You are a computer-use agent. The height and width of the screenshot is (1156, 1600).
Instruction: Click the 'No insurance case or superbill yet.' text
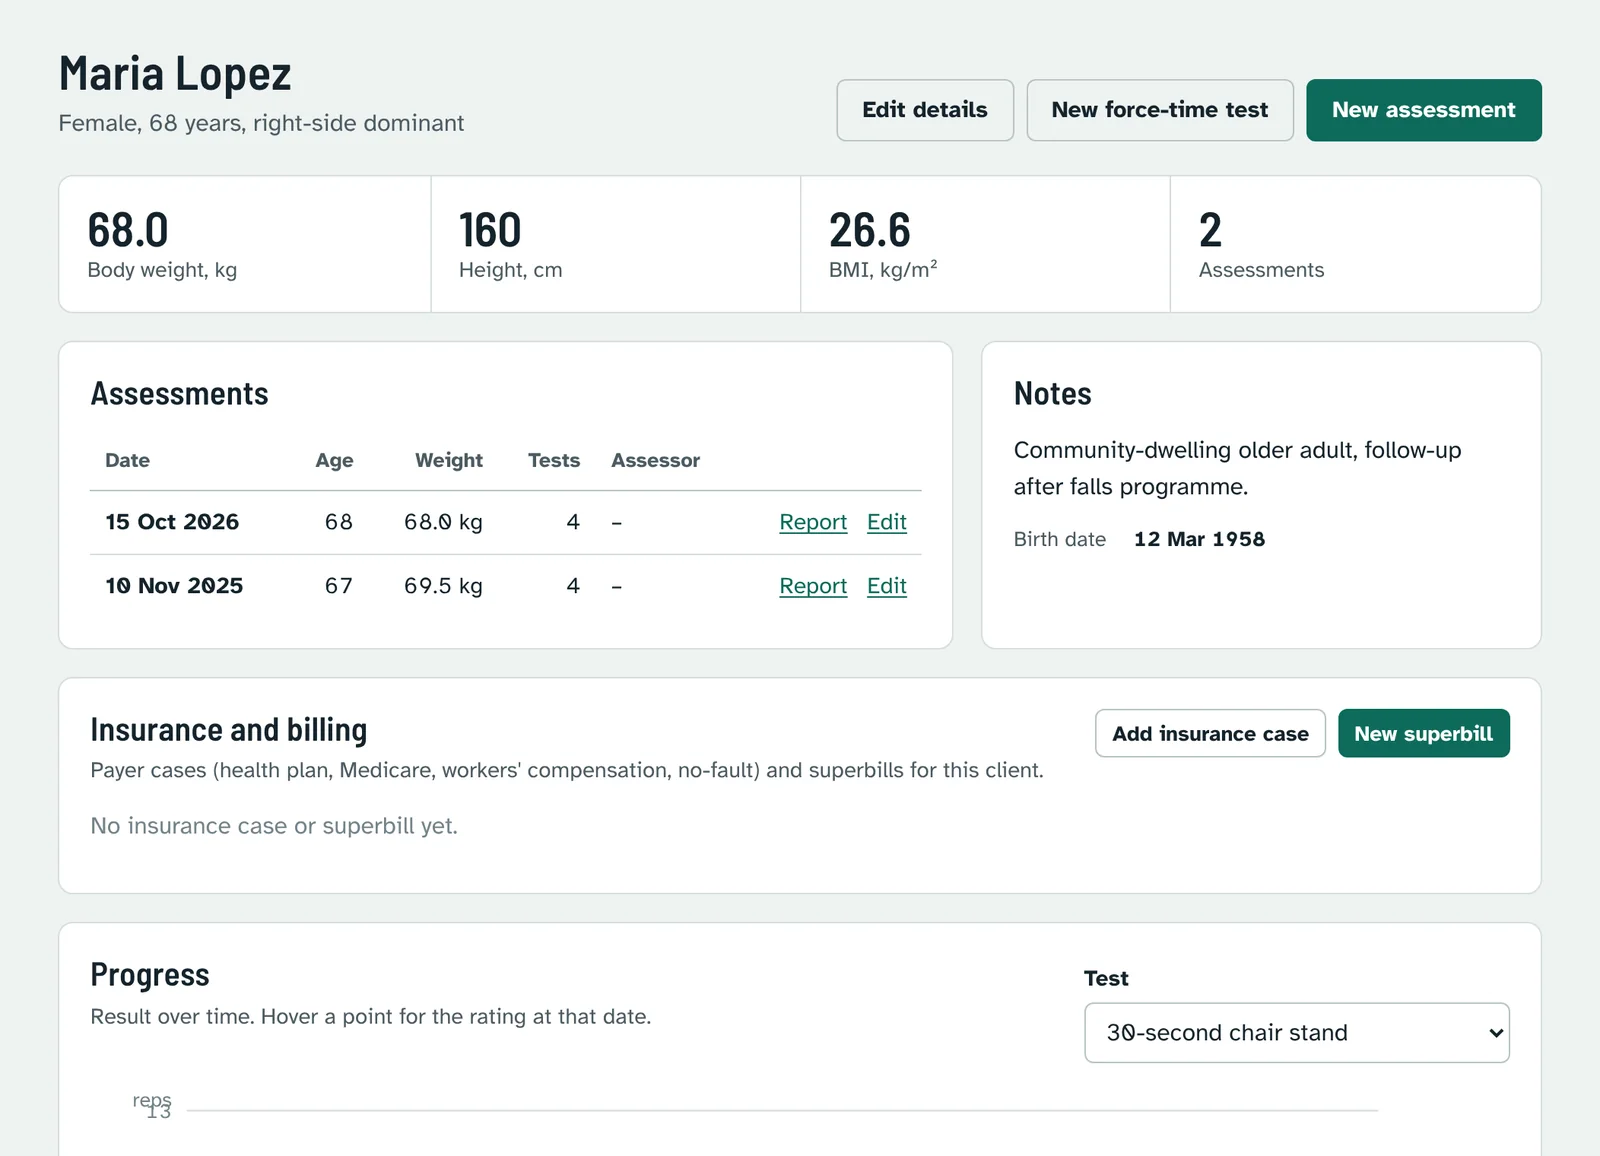click(x=274, y=826)
